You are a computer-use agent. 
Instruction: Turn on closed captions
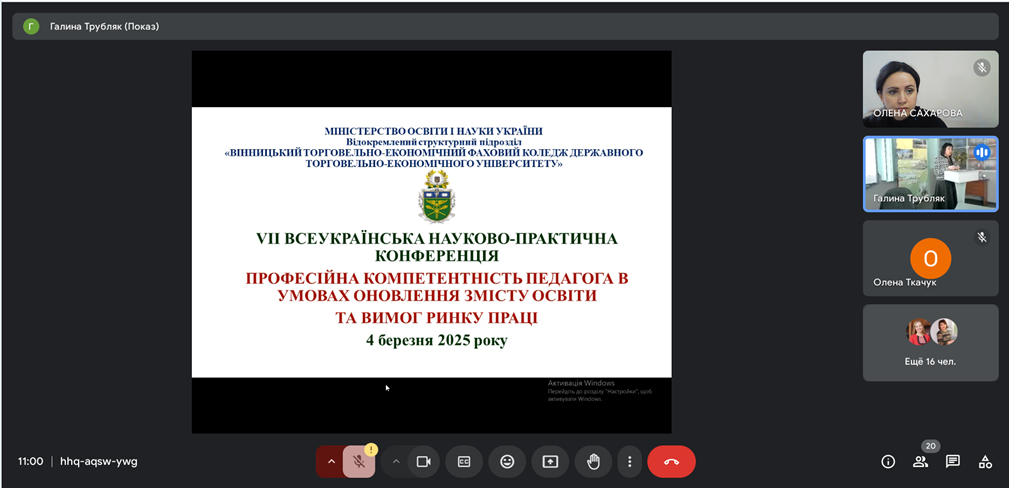click(464, 462)
